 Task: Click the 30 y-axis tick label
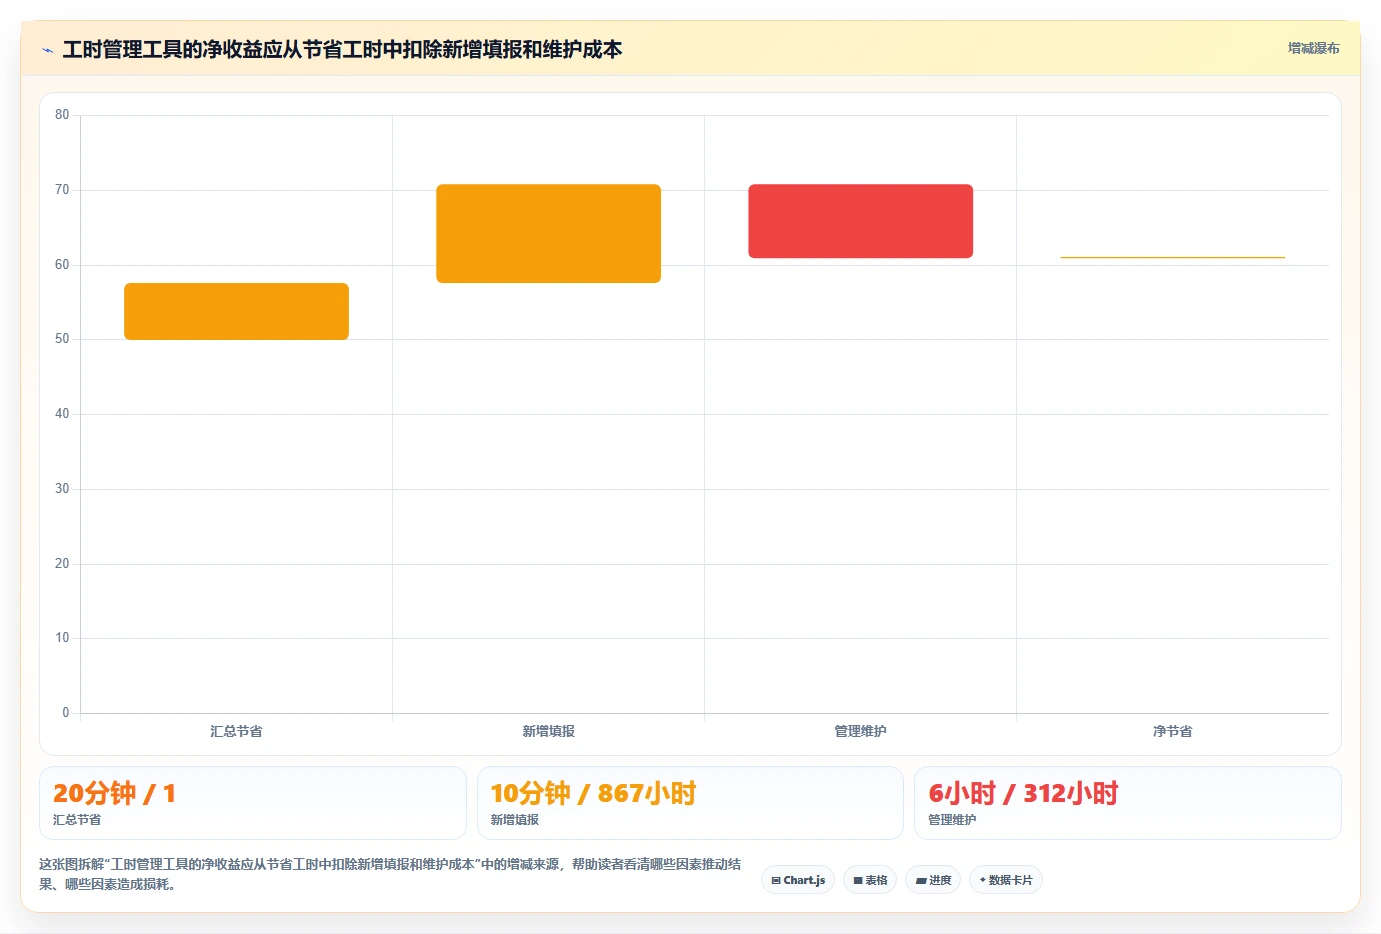tap(62, 489)
